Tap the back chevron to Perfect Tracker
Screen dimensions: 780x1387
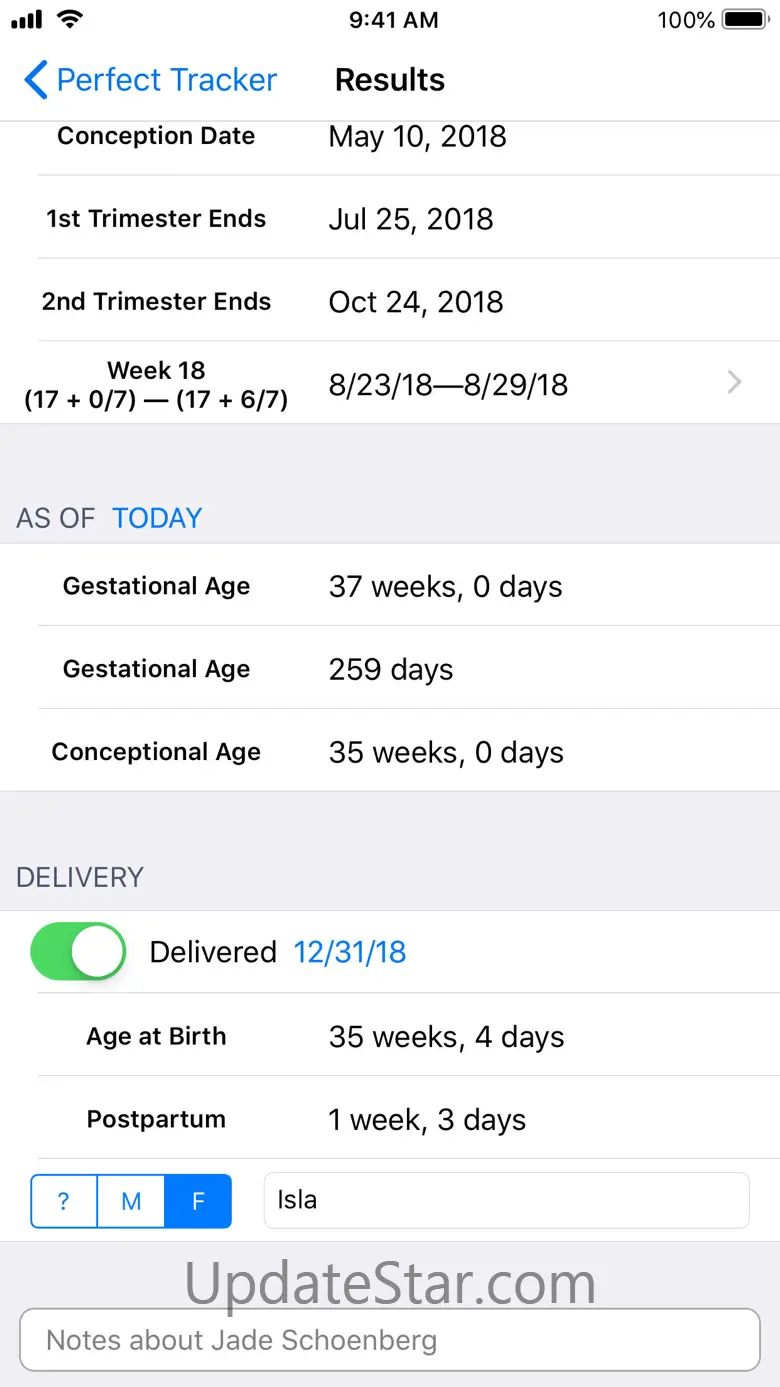pyautogui.click(x=36, y=80)
